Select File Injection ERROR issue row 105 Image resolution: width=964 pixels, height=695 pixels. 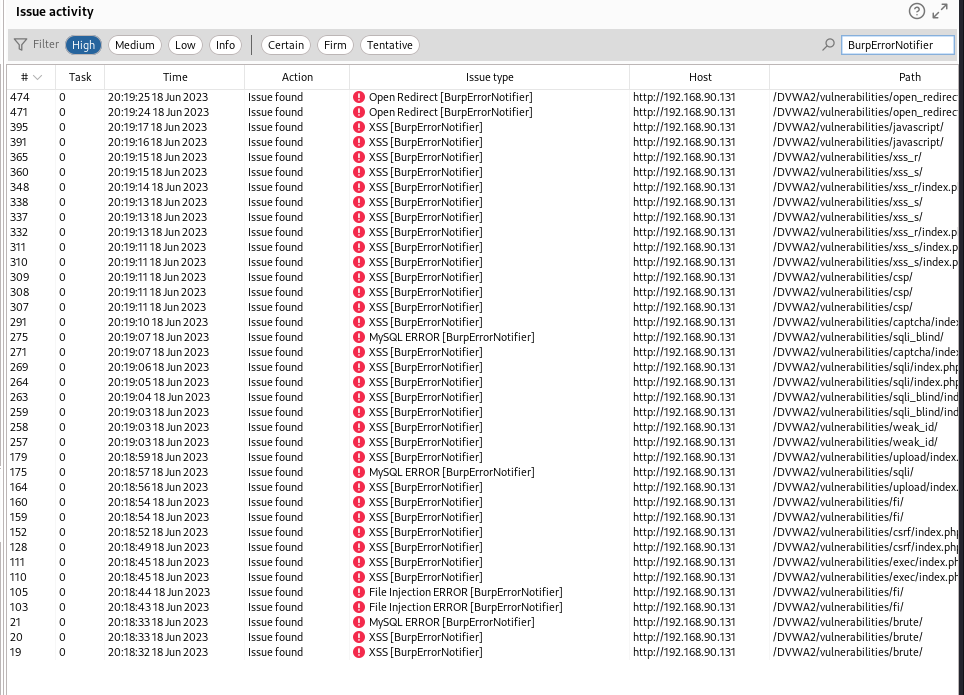(465, 592)
